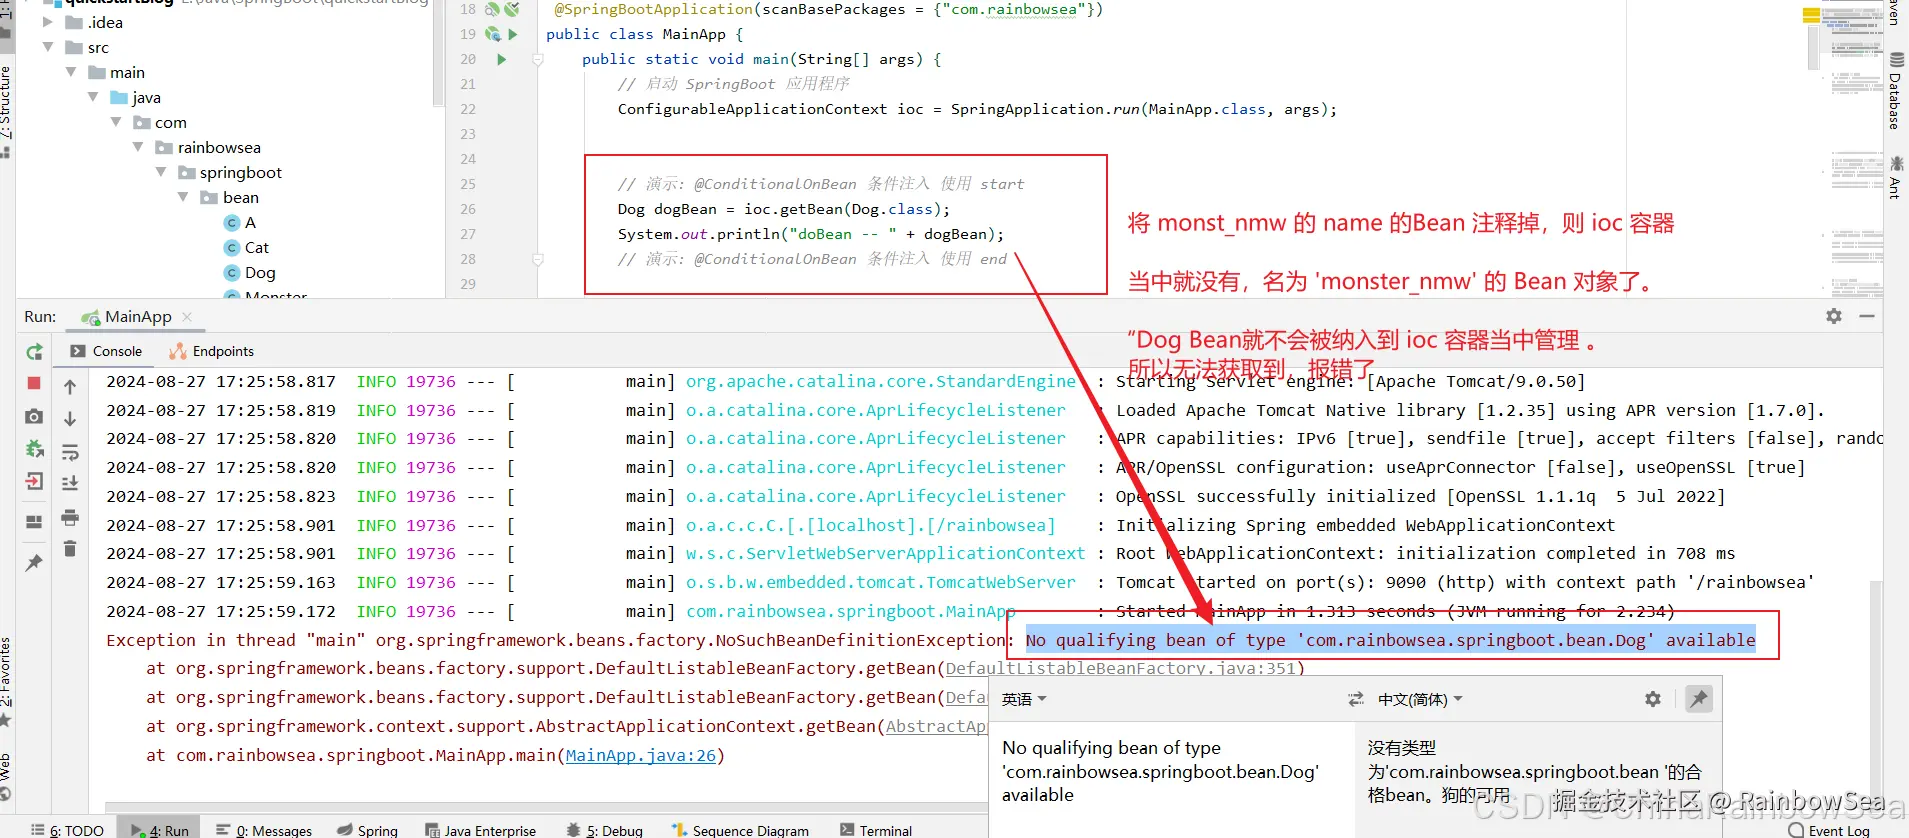Open the Sequence Diagram tool window

click(739, 830)
